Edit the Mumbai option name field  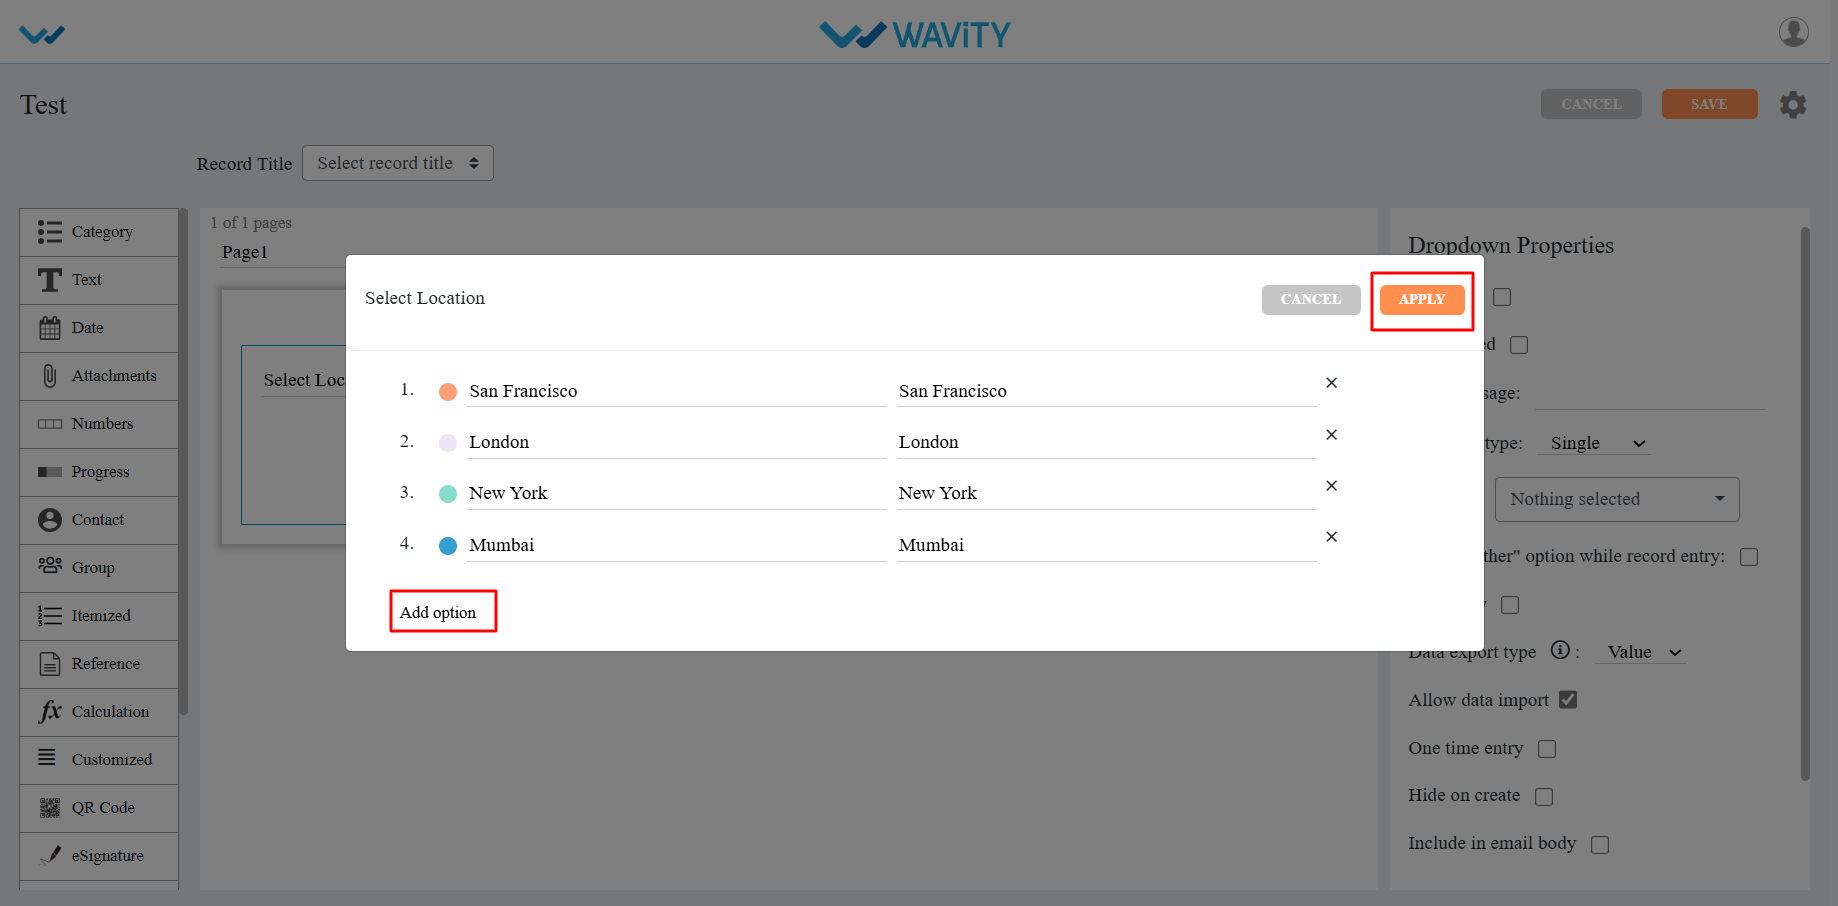677,545
